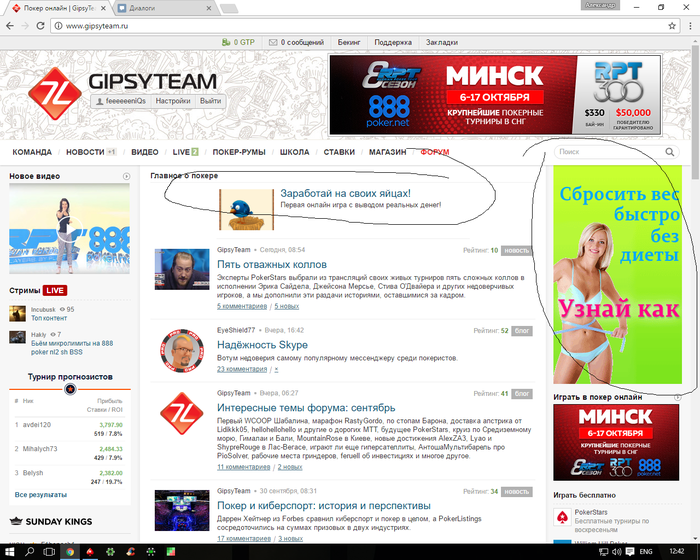Viewport: 700px width, 560px height.
Task: Open the КОМАНДА menu item
Action: (x=32, y=152)
